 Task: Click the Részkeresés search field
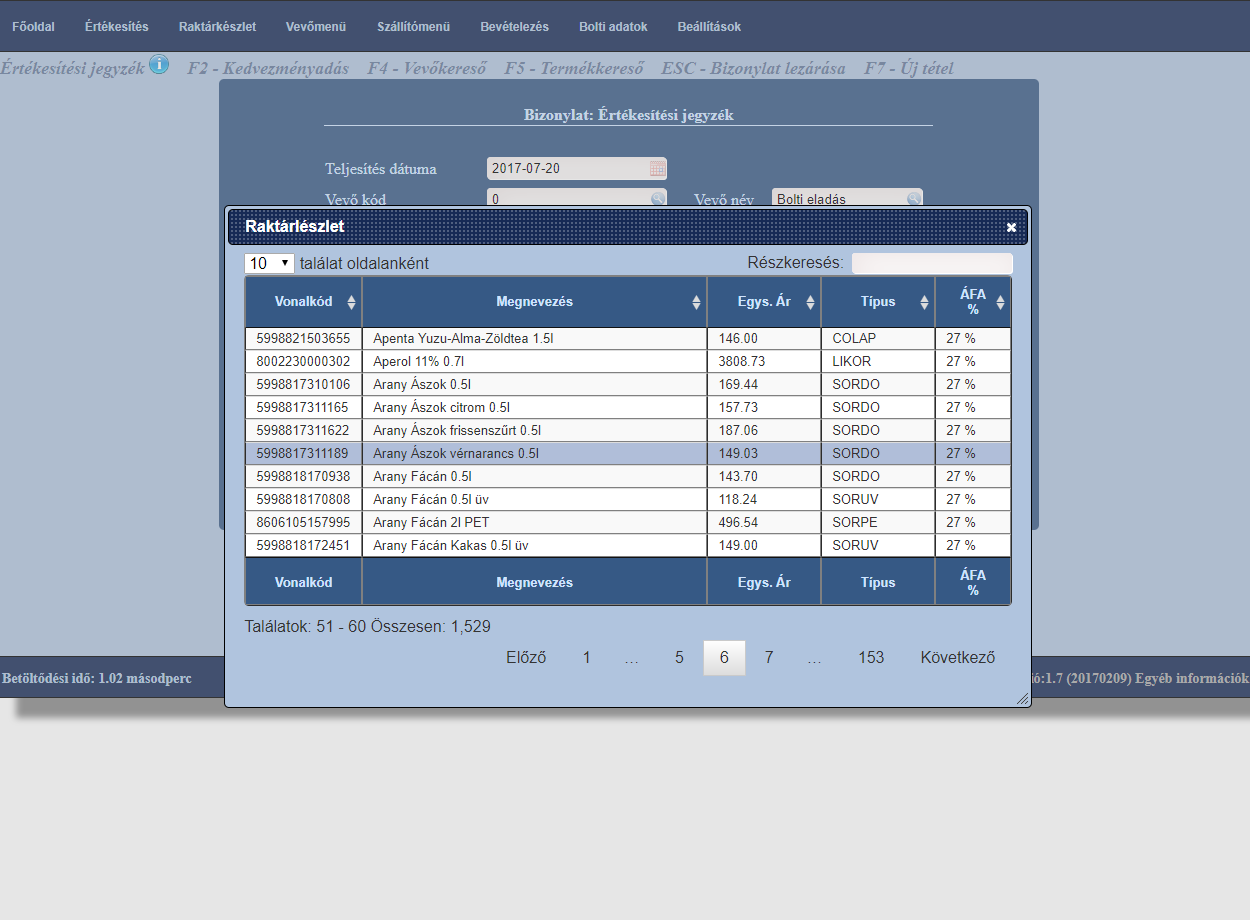coord(932,263)
